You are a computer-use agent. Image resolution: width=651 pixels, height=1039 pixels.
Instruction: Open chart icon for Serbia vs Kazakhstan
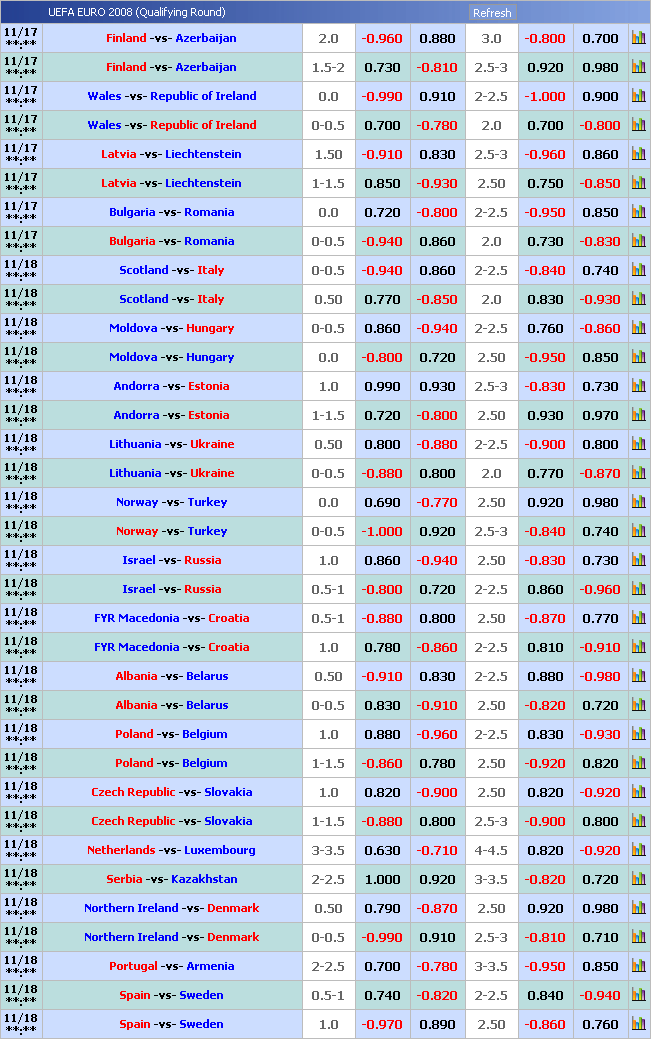638,879
